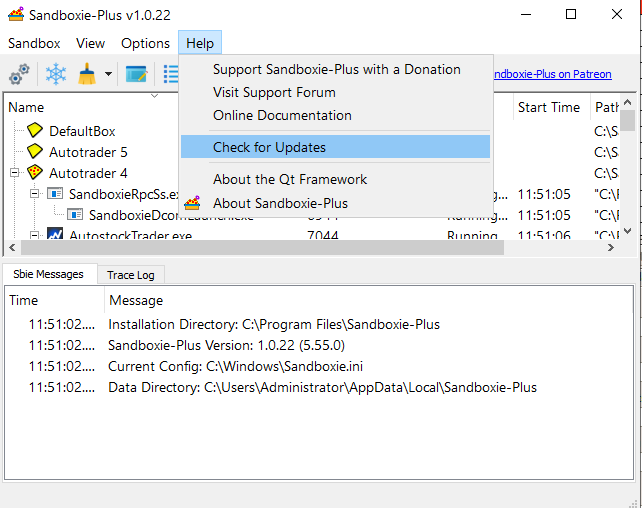Open About Sandboxie-Plus from Help menu
The image size is (642, 508).
[x=279, y=203]
